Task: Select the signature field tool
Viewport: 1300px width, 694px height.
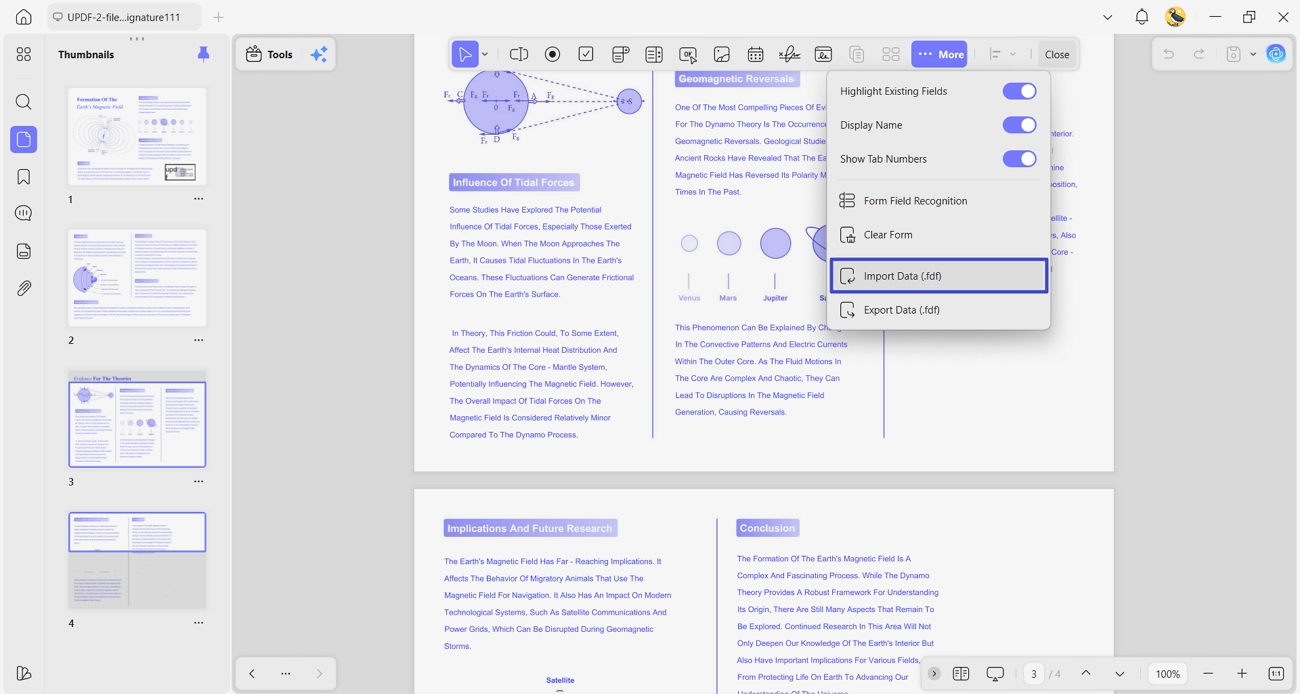Action: [x=789, y=54]
